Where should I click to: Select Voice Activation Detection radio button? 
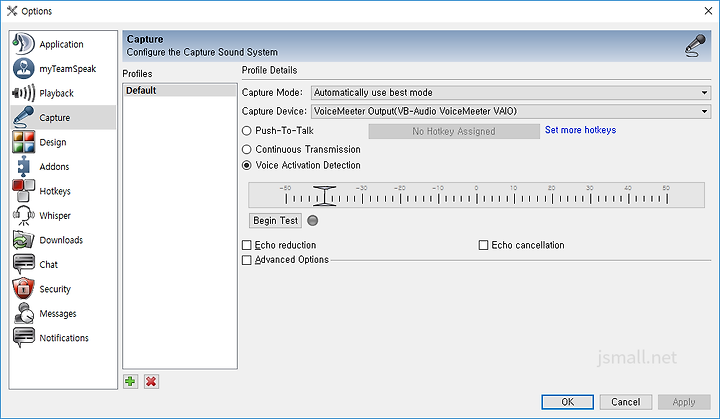[247, 165]
